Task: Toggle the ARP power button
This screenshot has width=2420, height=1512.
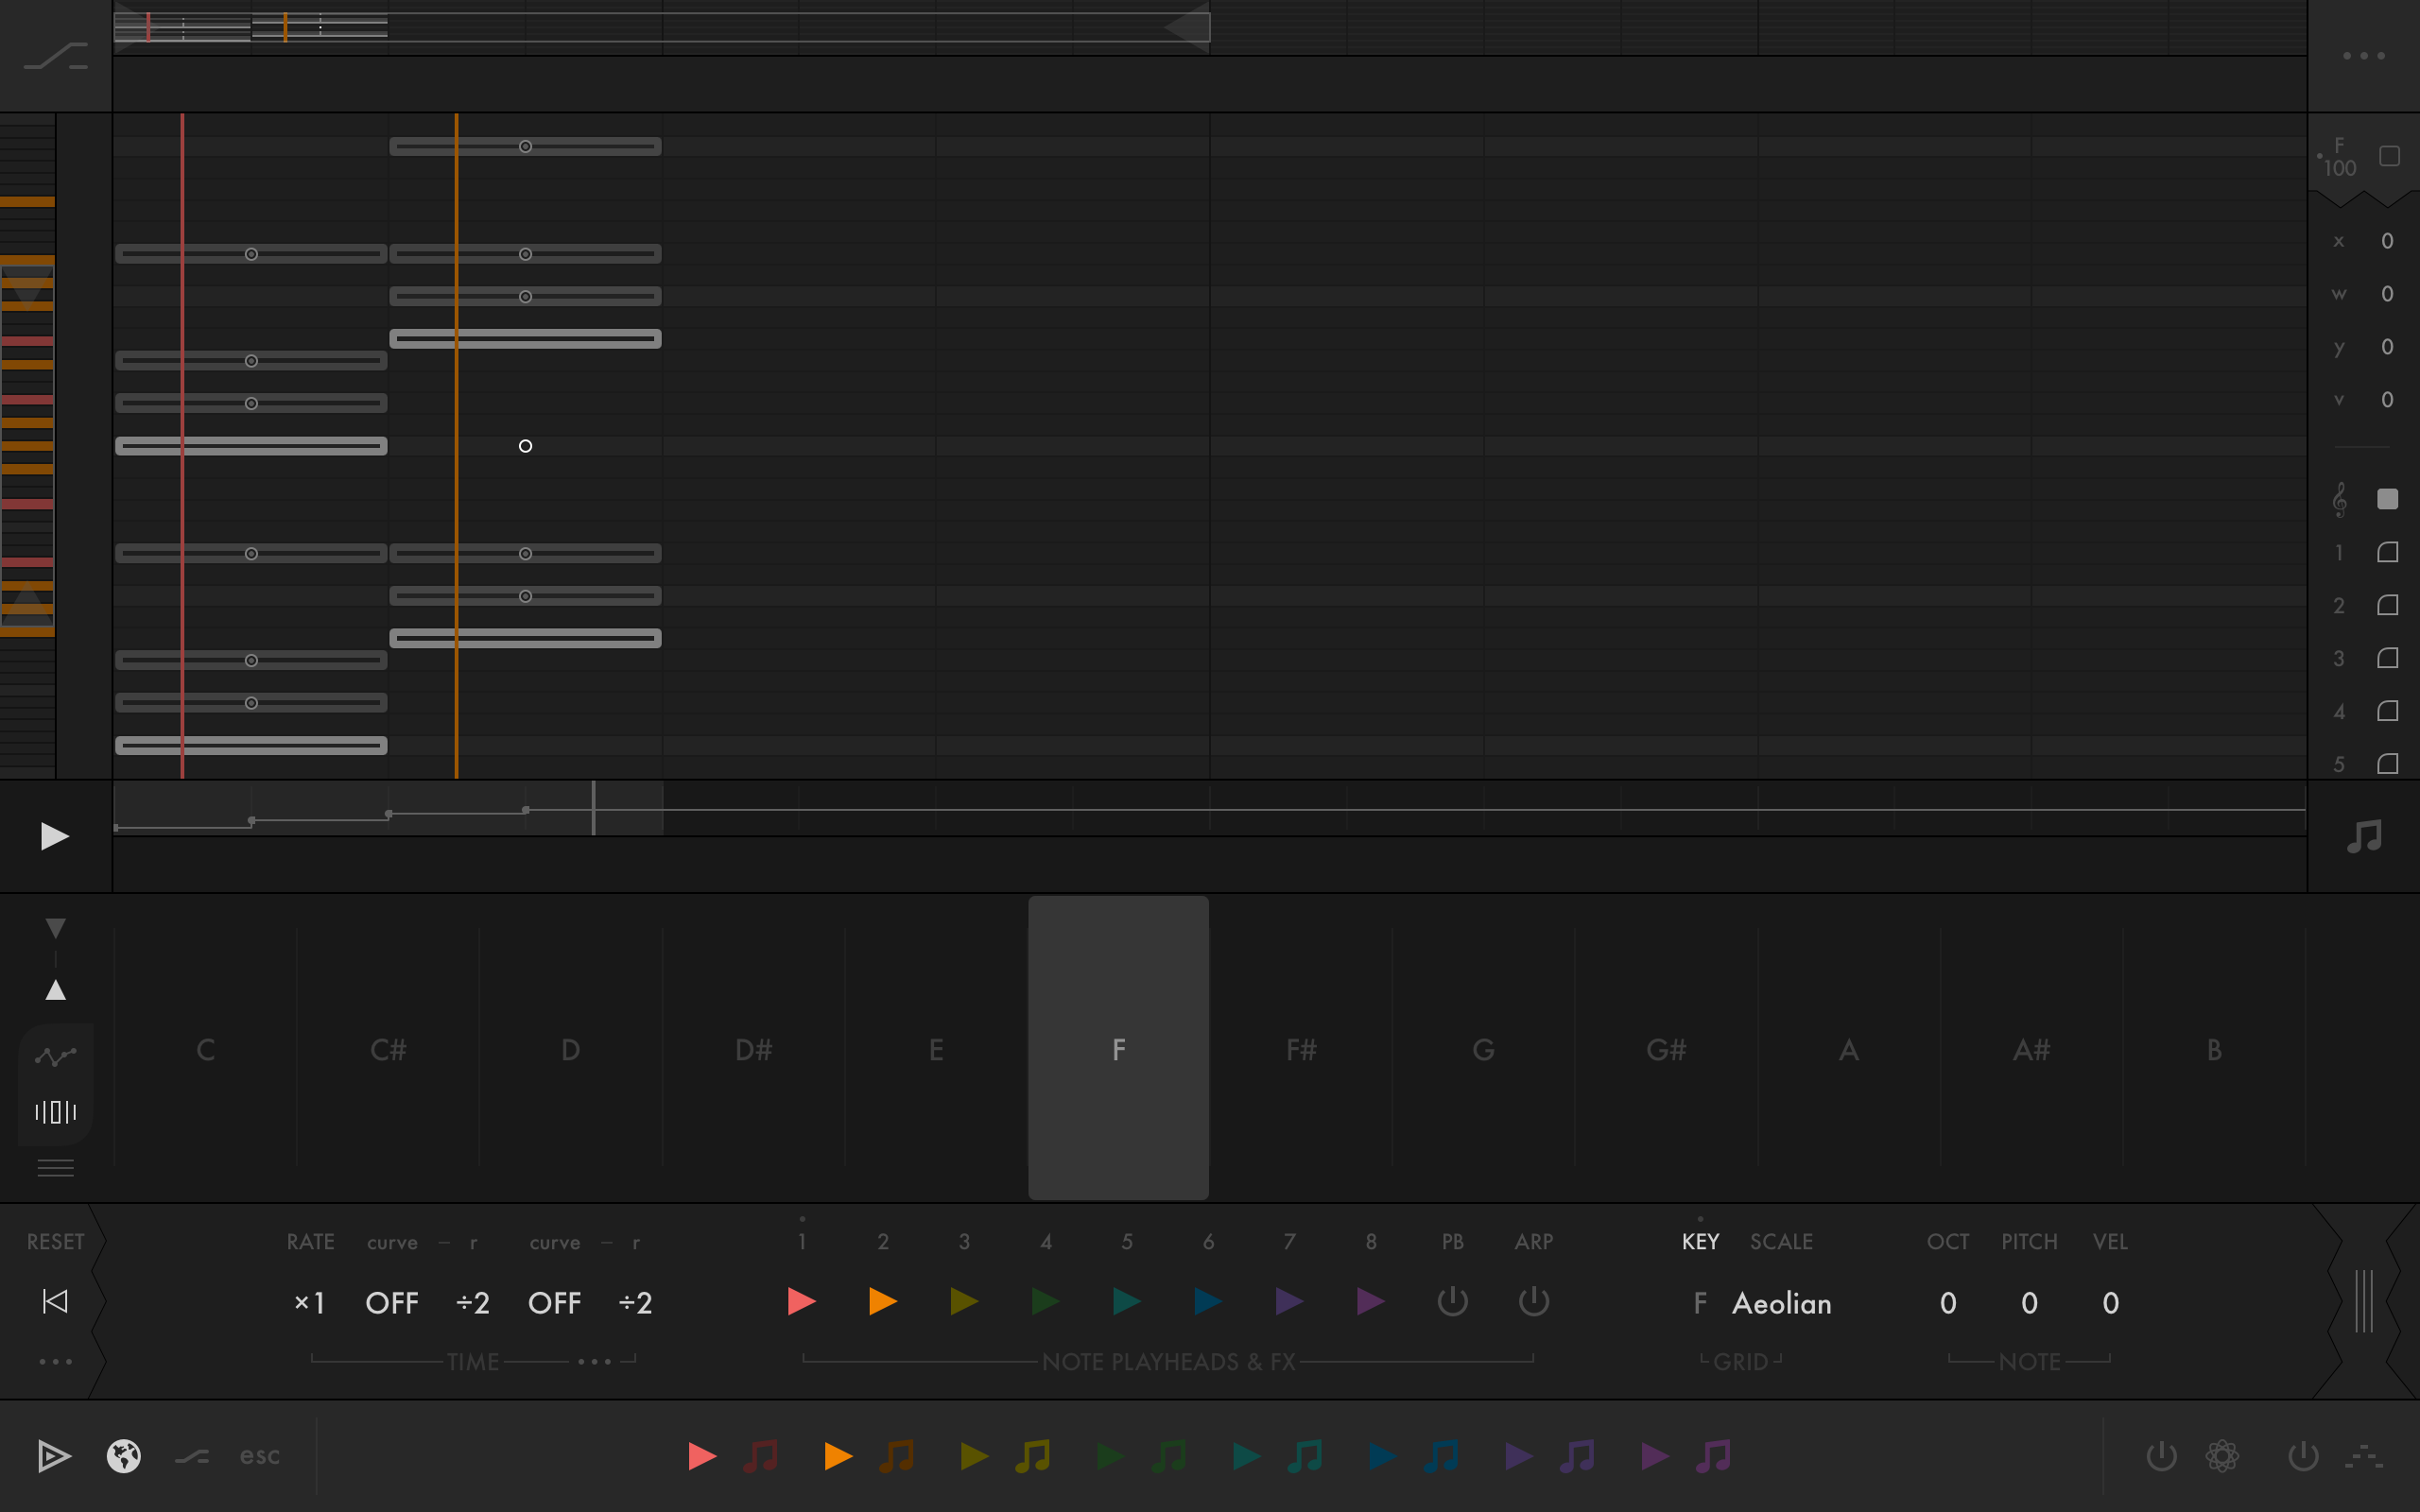Action: [x=1533, y=1301]
